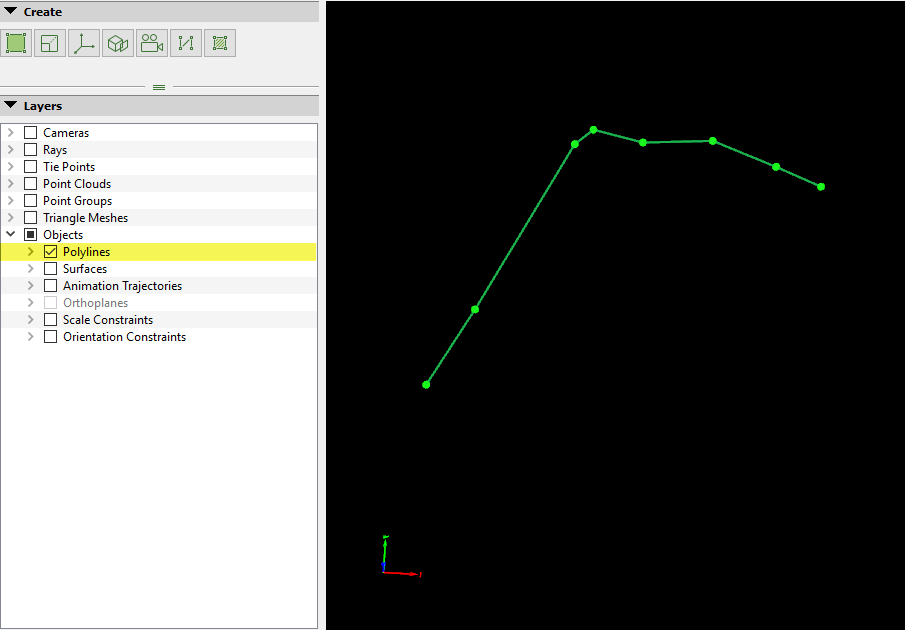Click the coordinate axes creation icon

(x=83, y=43)
